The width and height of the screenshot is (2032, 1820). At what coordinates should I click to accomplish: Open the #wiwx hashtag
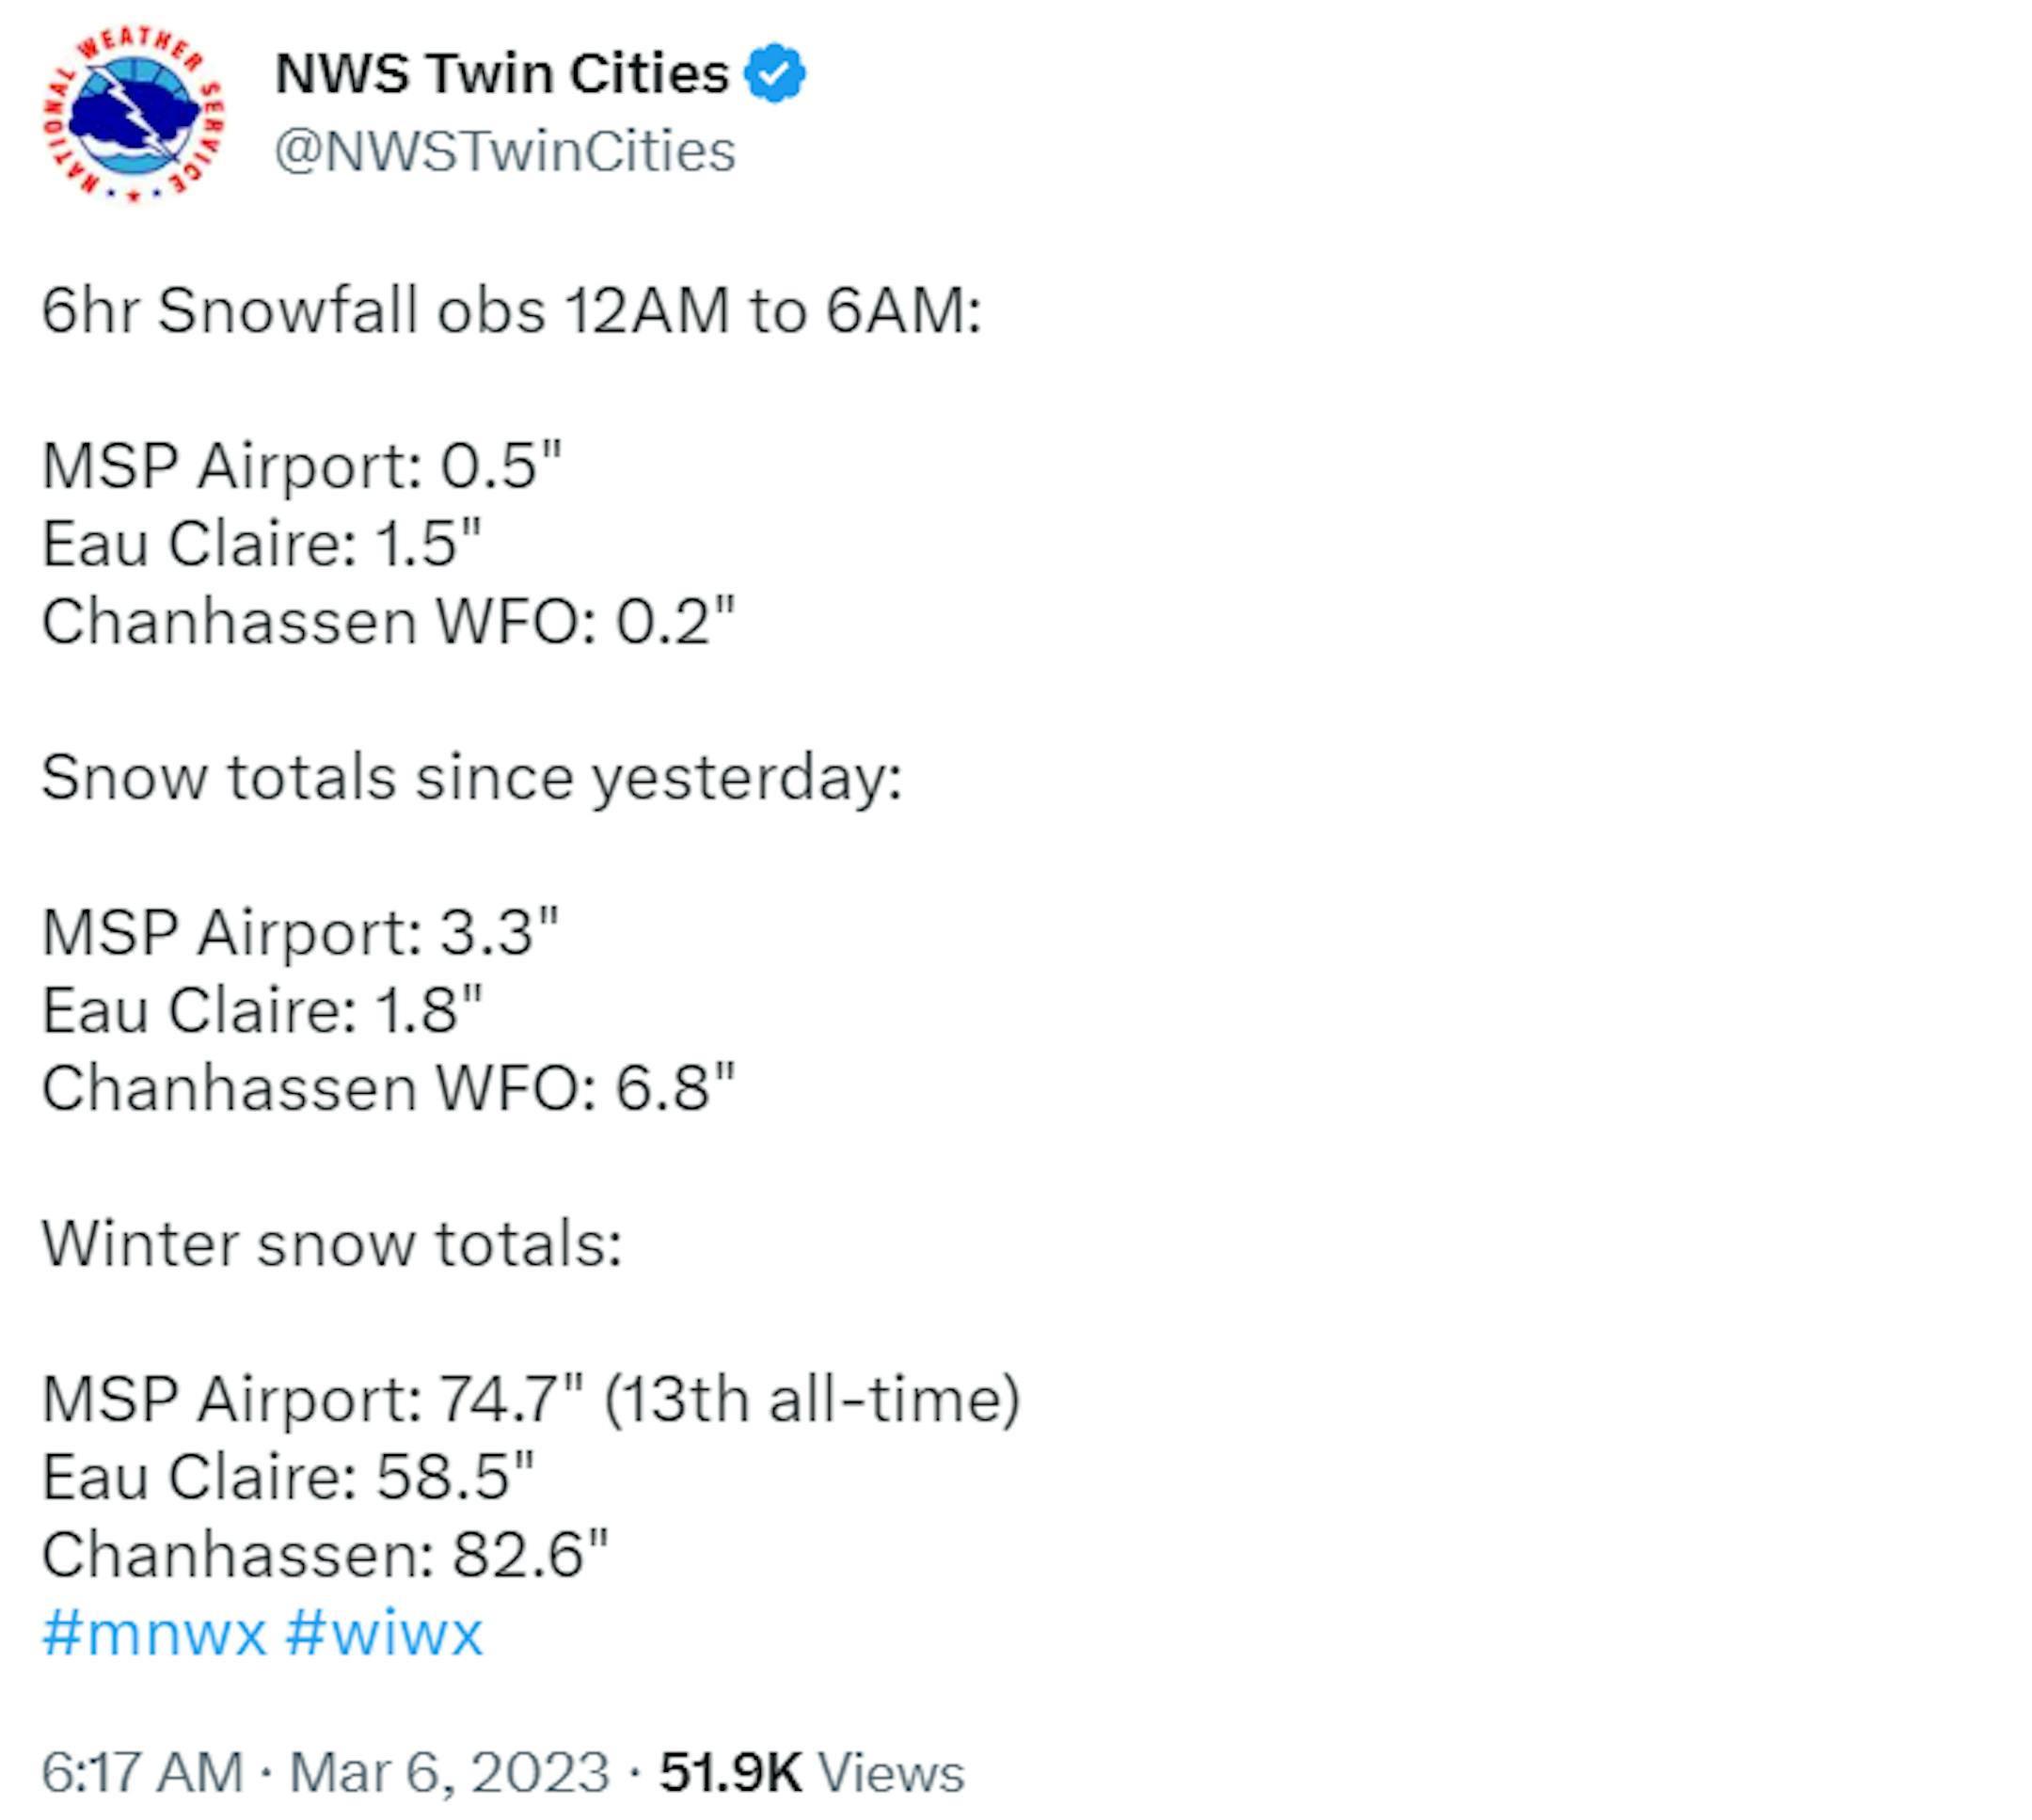(384, 1633)
